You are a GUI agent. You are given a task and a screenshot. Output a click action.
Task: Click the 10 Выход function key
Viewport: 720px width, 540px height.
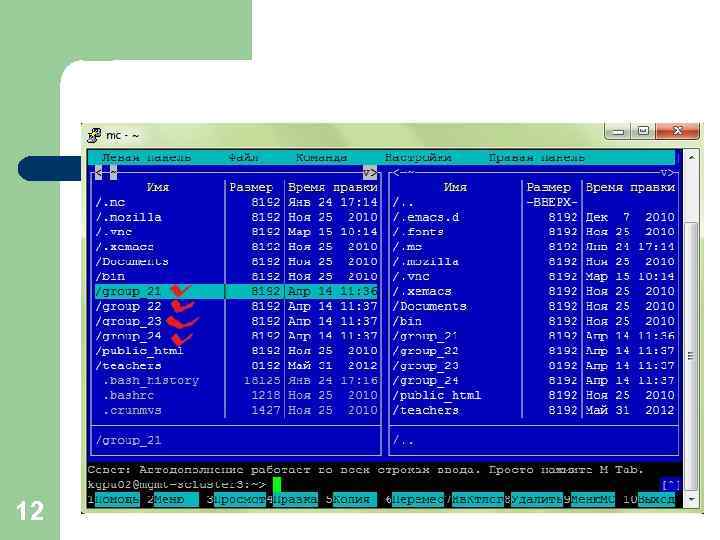[649, 499]
